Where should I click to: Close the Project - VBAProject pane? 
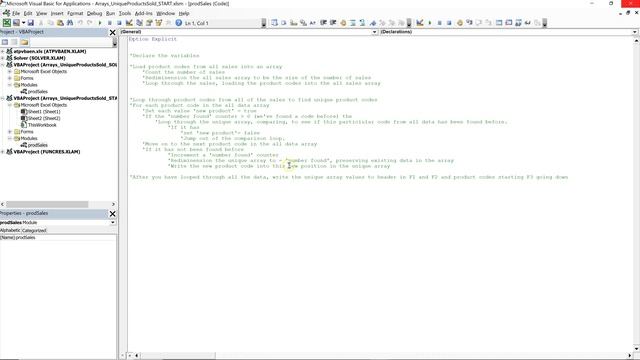(113, 32)
